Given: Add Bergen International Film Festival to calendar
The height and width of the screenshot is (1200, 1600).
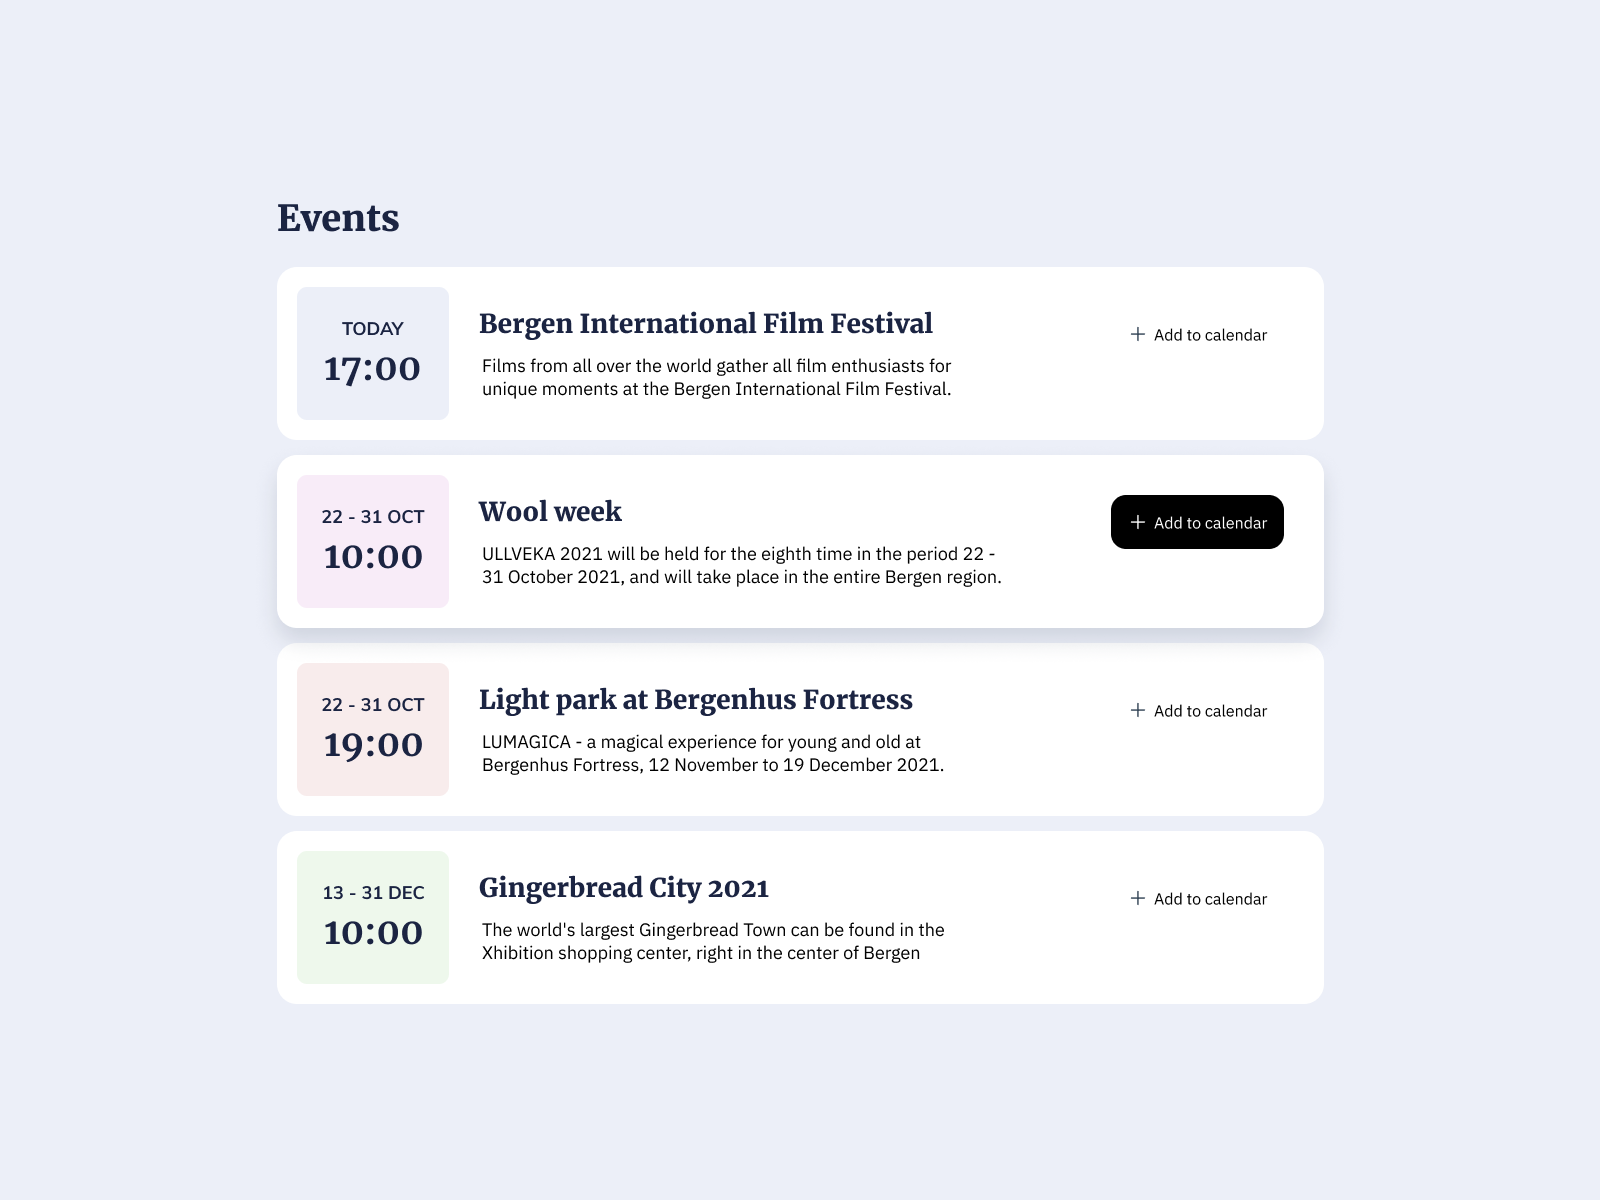Looking at the screenshot, I should pos(1198,335).
